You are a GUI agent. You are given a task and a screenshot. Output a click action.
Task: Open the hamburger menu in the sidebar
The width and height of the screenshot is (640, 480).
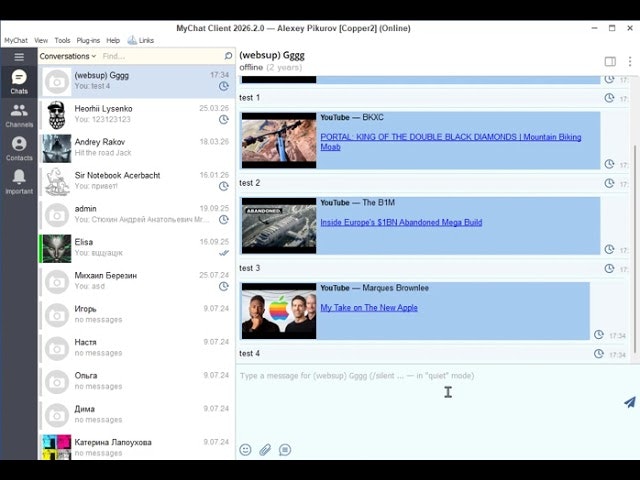(x=19, y=56)
